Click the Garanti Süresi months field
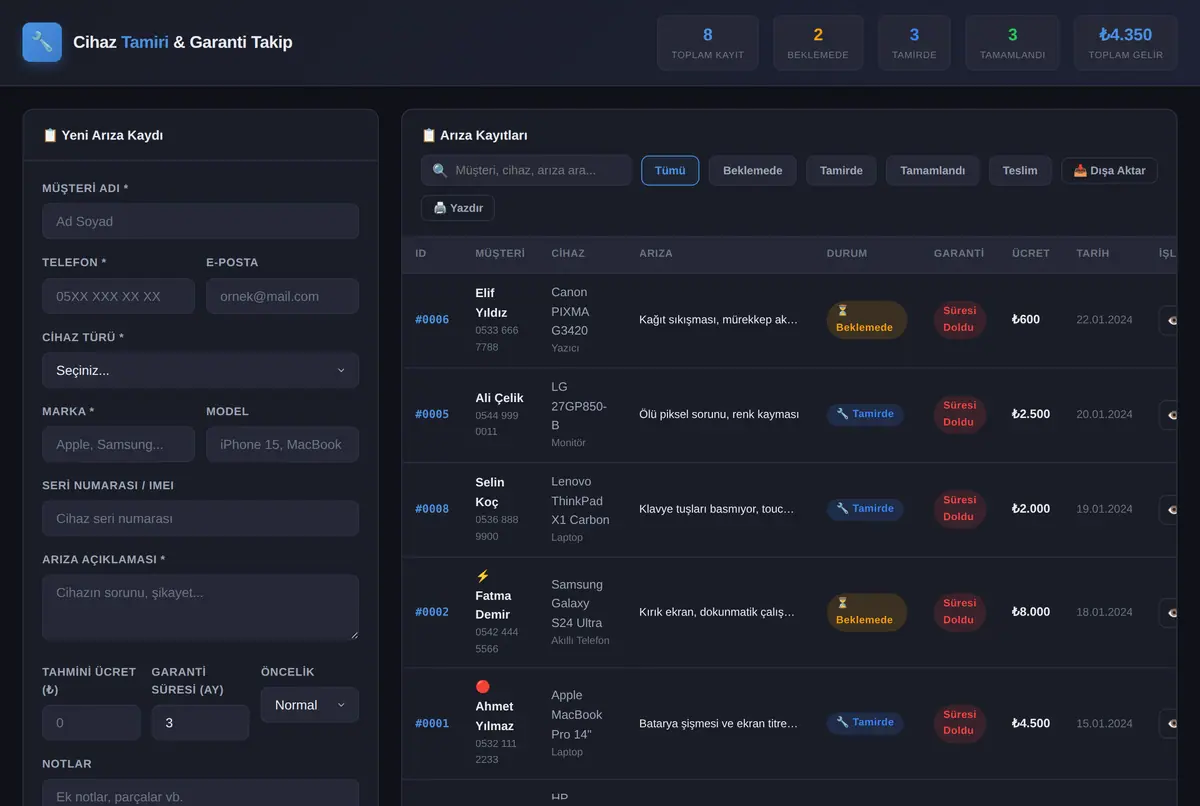The image size is (1200, 806). 200,722
